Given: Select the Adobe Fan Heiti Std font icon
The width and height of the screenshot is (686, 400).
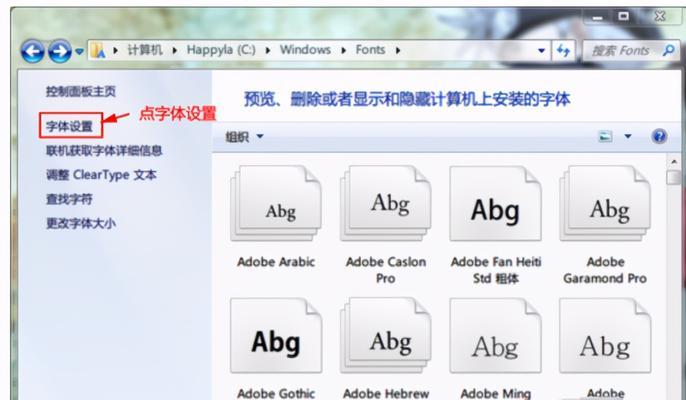Looking at the screenshot, I should 496,203.
